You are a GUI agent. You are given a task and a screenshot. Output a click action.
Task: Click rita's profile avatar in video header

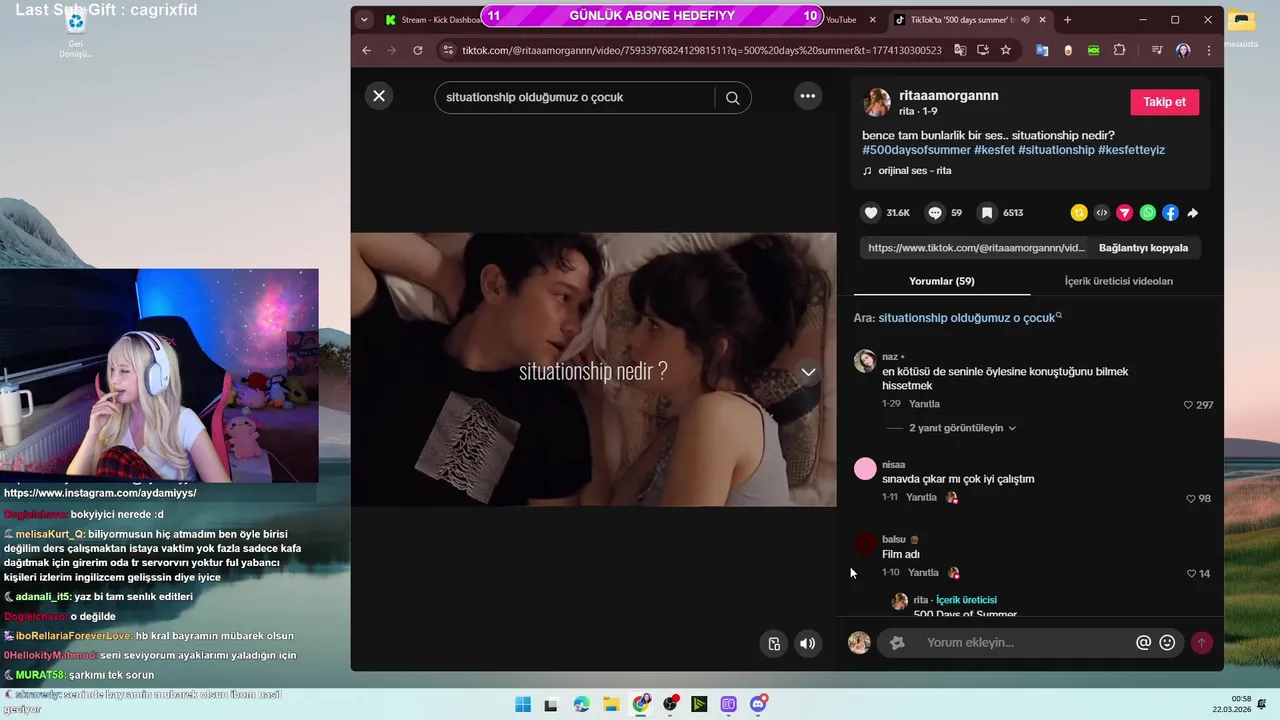tap(877, 102)
